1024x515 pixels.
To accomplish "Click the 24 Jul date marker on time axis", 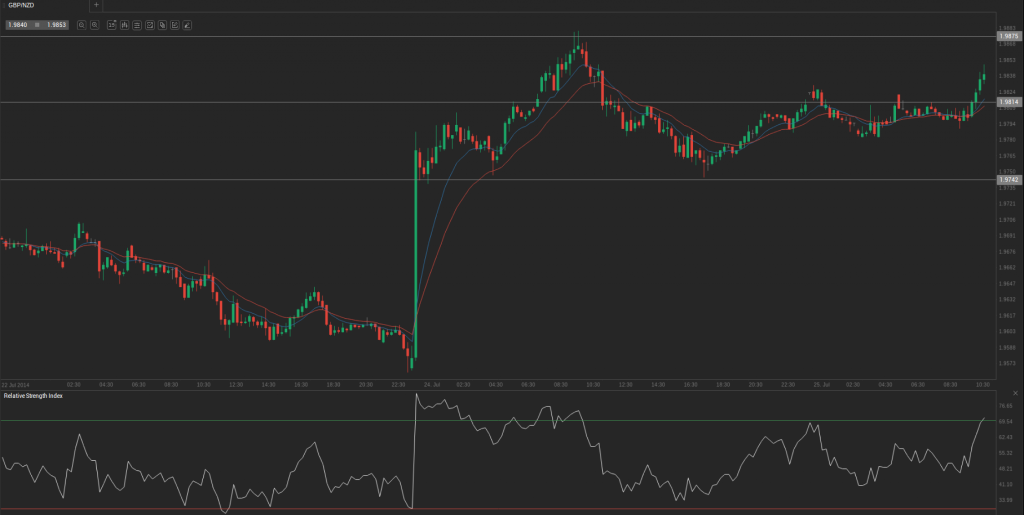I will pos(432,384).
